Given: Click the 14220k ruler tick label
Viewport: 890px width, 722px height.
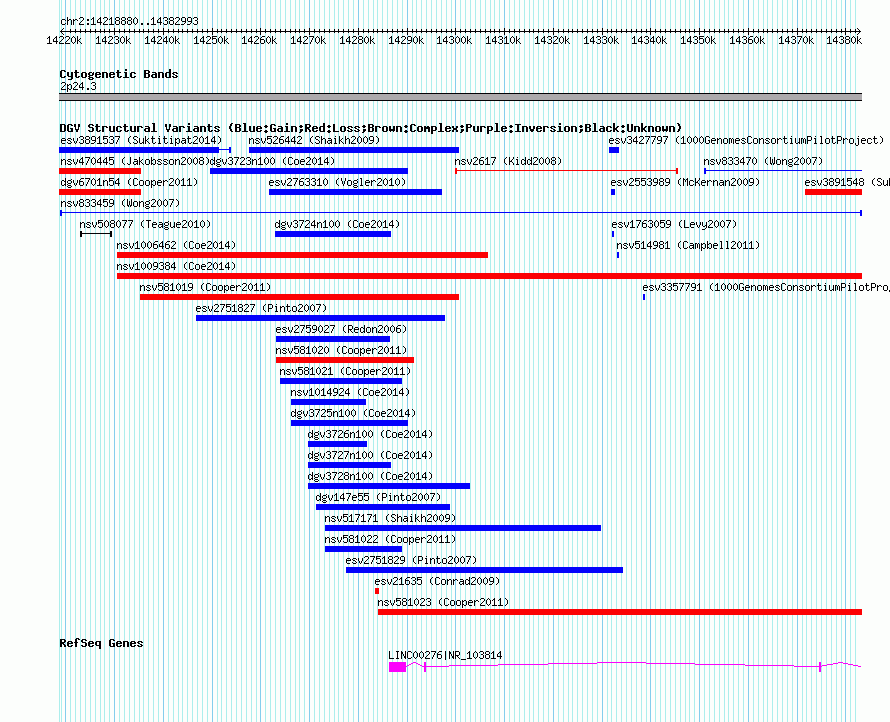Looking at the screenshot, I should pos(64,40).
